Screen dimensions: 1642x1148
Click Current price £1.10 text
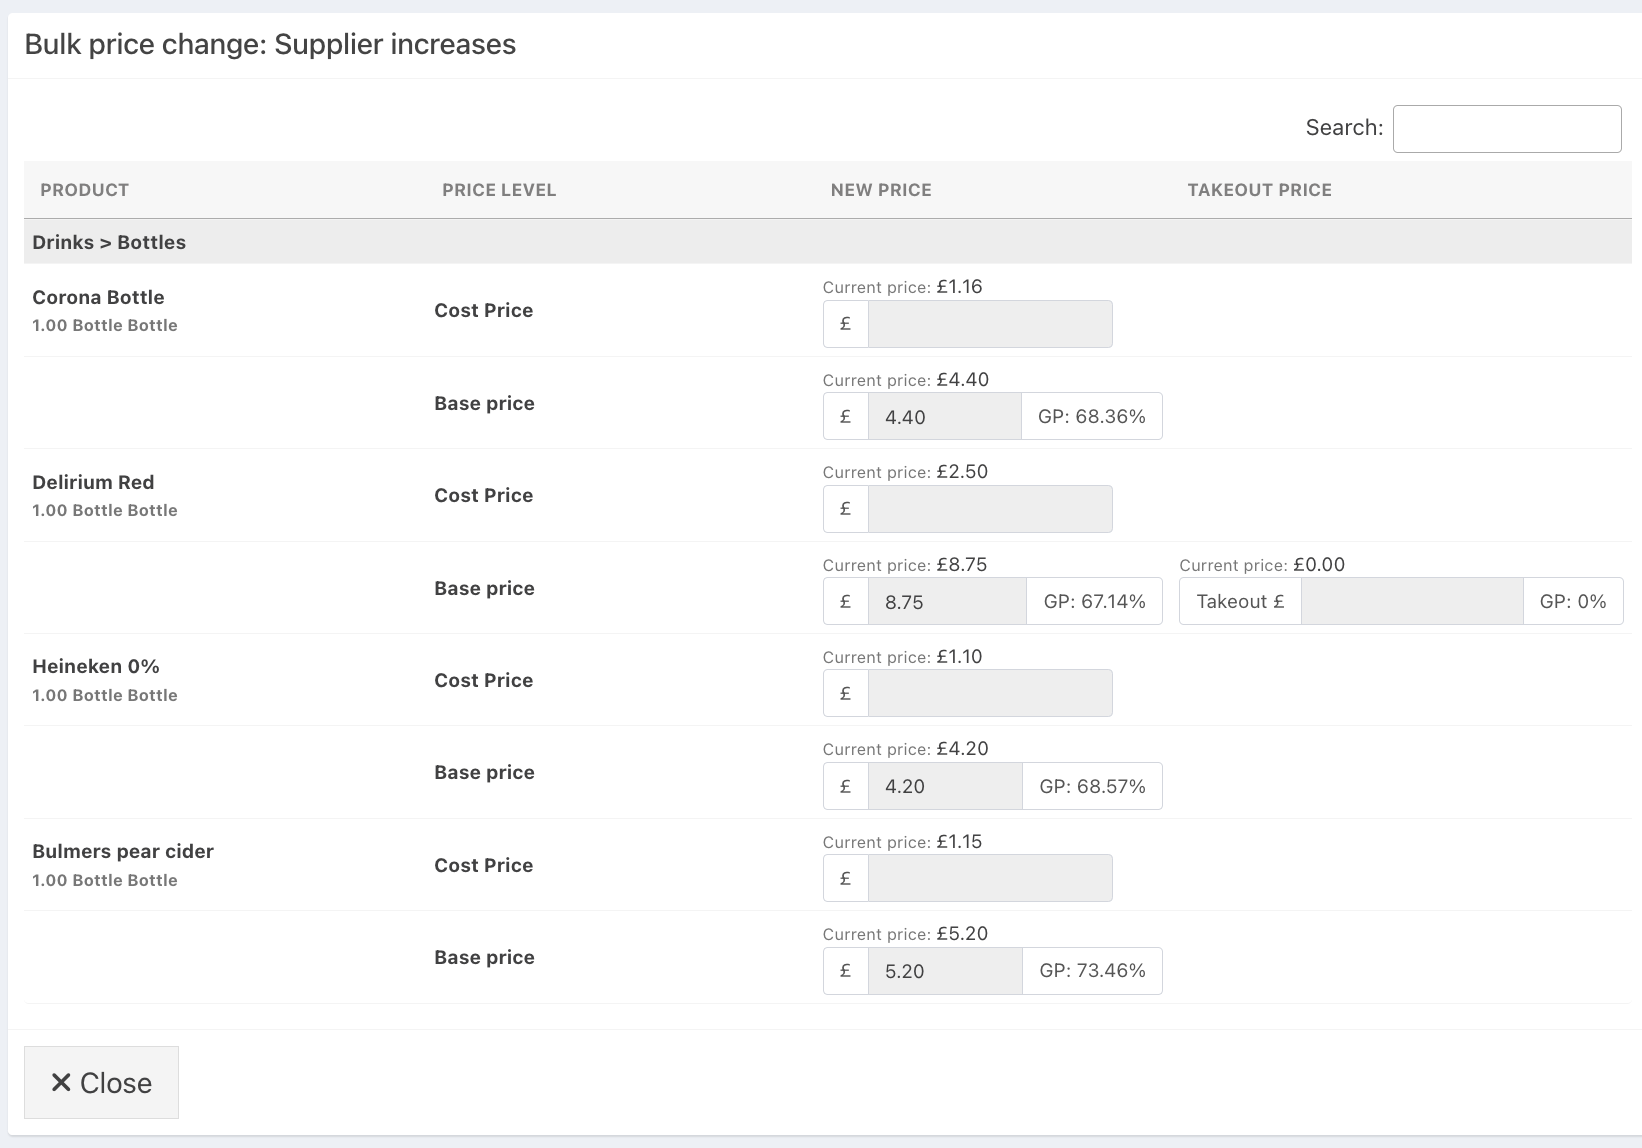click(902, 657)
